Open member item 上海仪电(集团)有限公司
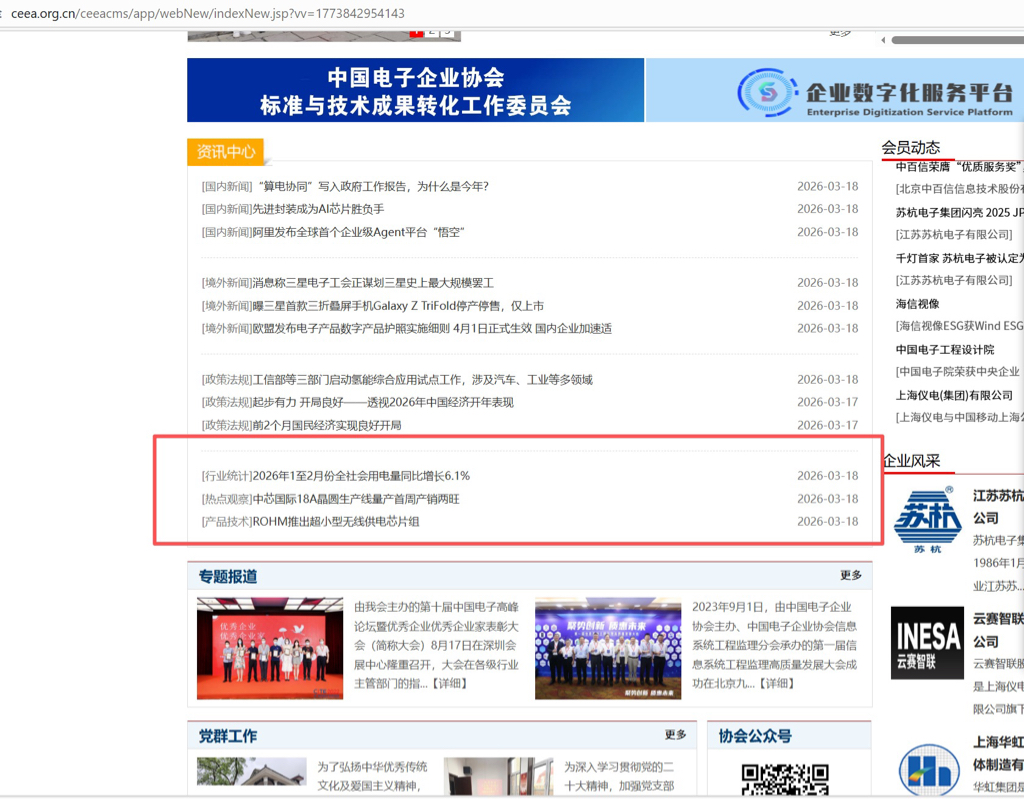Screen dimensions: 1024x799 click(954, 396)
